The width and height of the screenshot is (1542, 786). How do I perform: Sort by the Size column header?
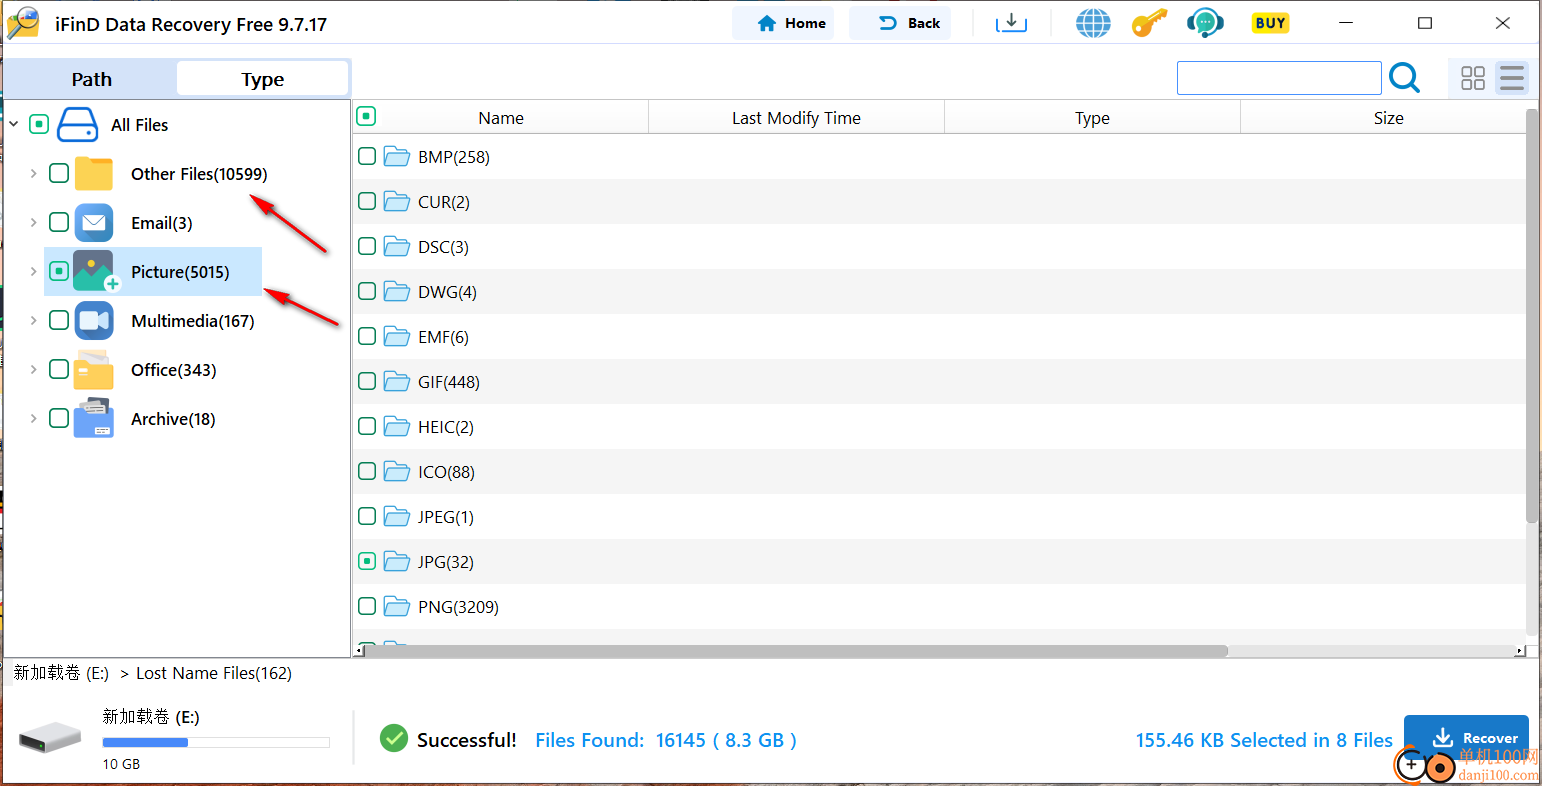coord(1388,118)
